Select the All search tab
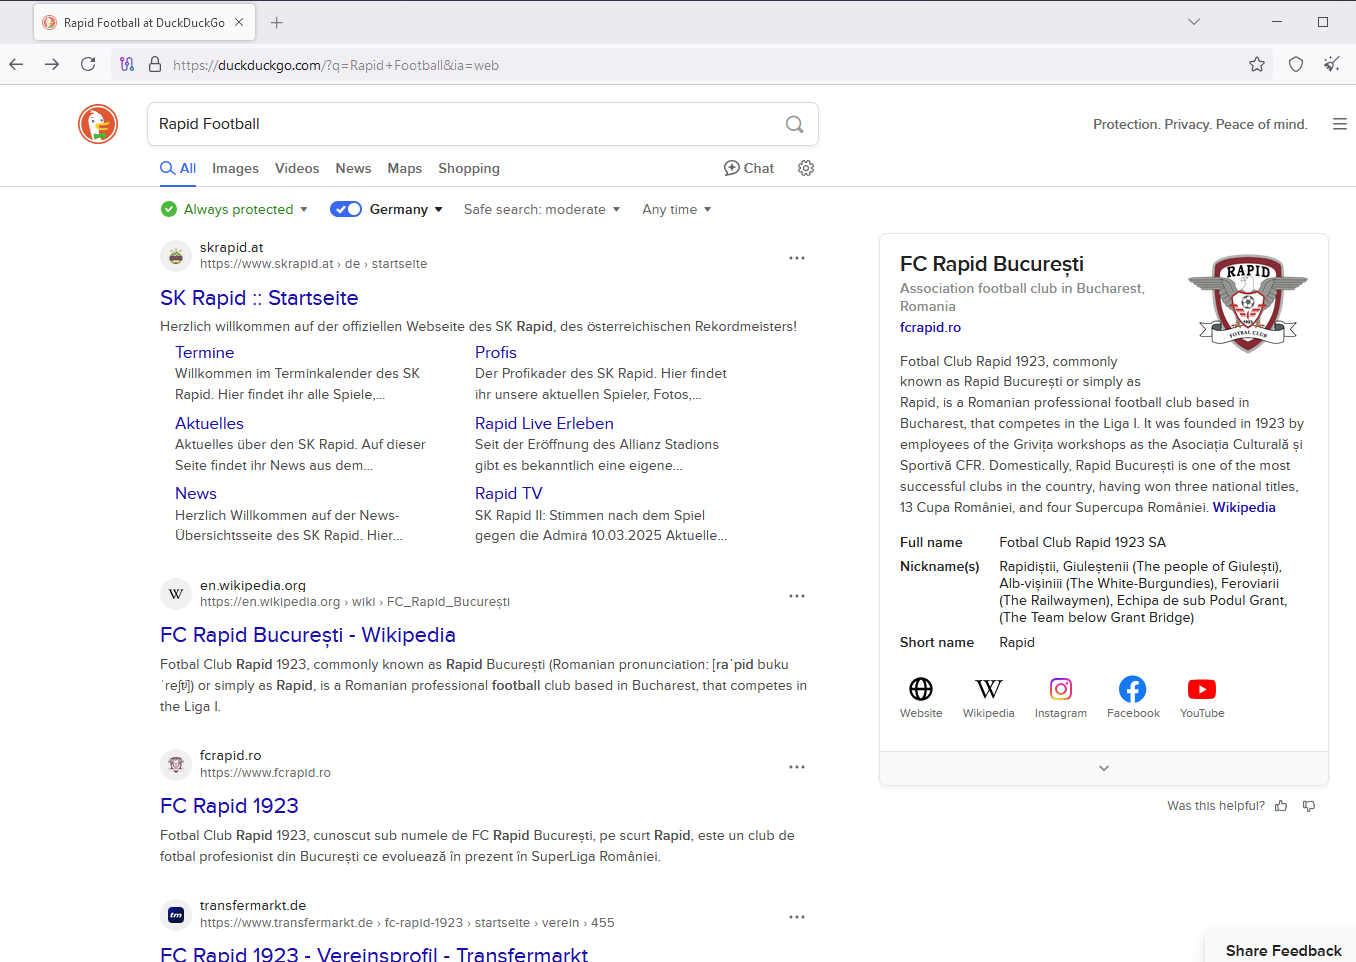1356x962 pixels. (x=178, y=168)
